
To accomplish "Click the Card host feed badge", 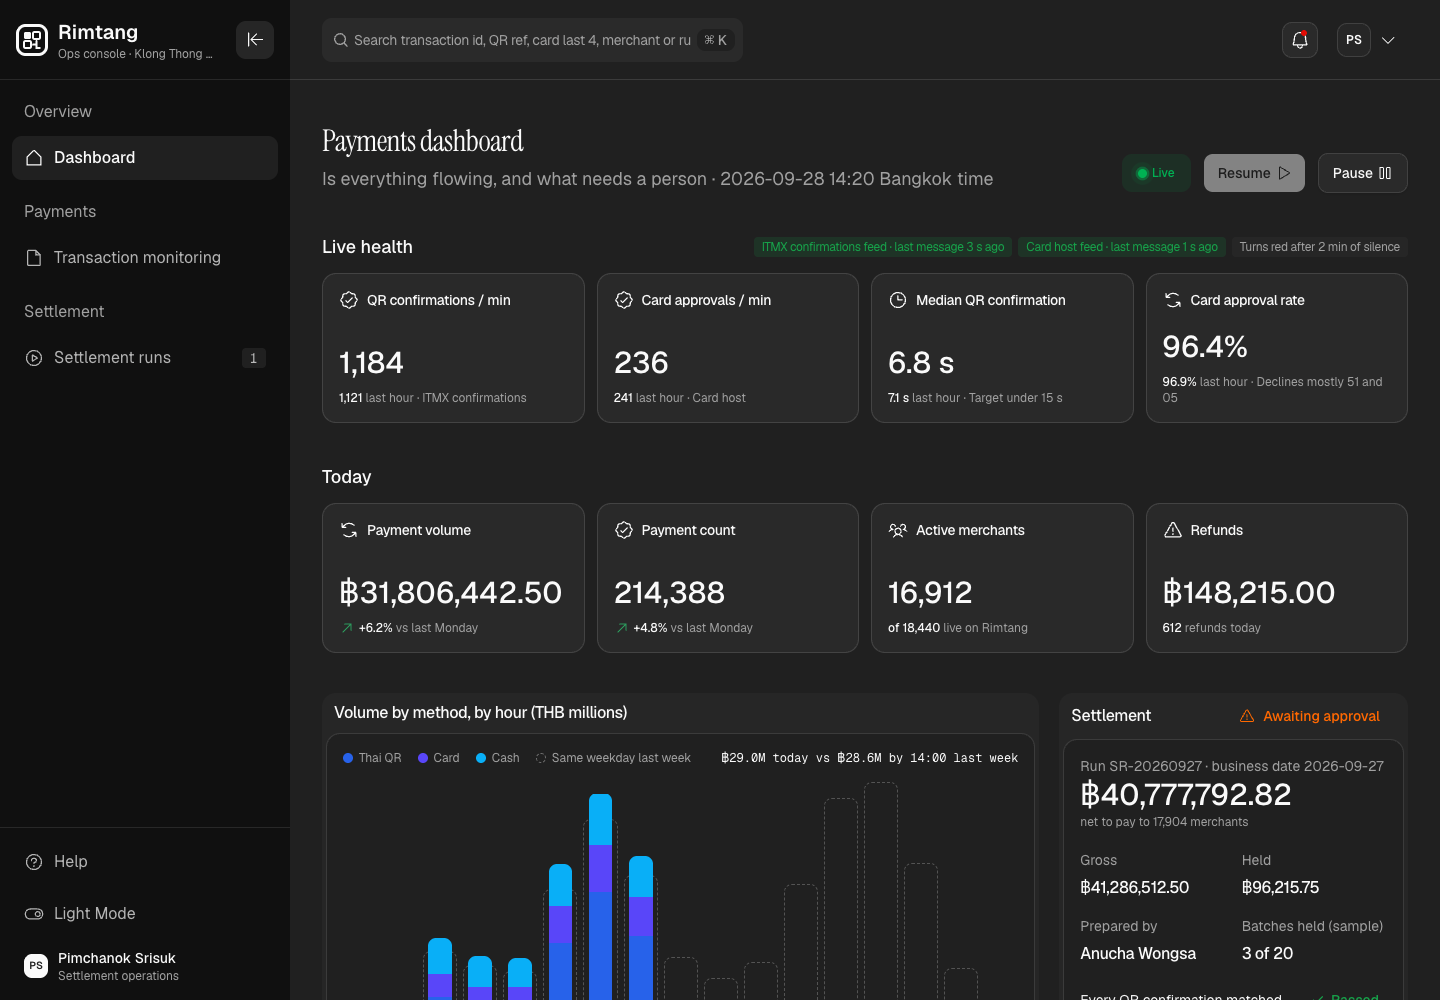I will click(1122, 247).
